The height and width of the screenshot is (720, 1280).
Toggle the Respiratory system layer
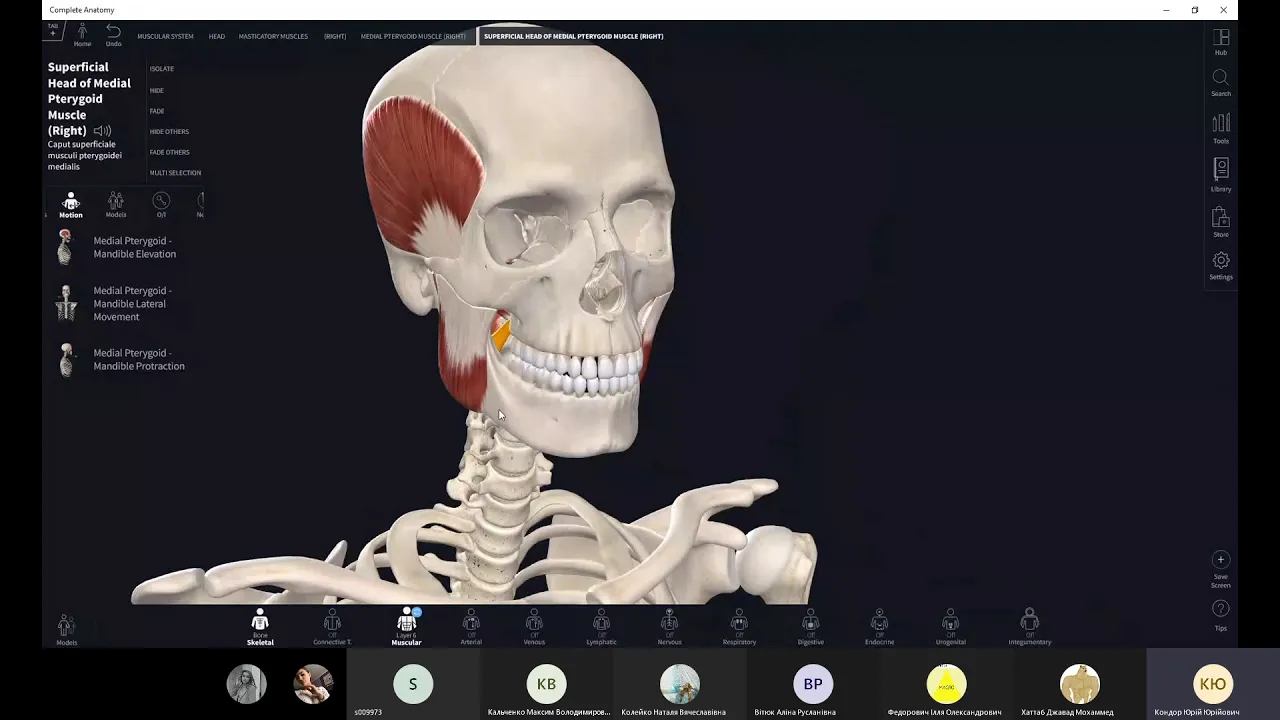pos(739,627)
